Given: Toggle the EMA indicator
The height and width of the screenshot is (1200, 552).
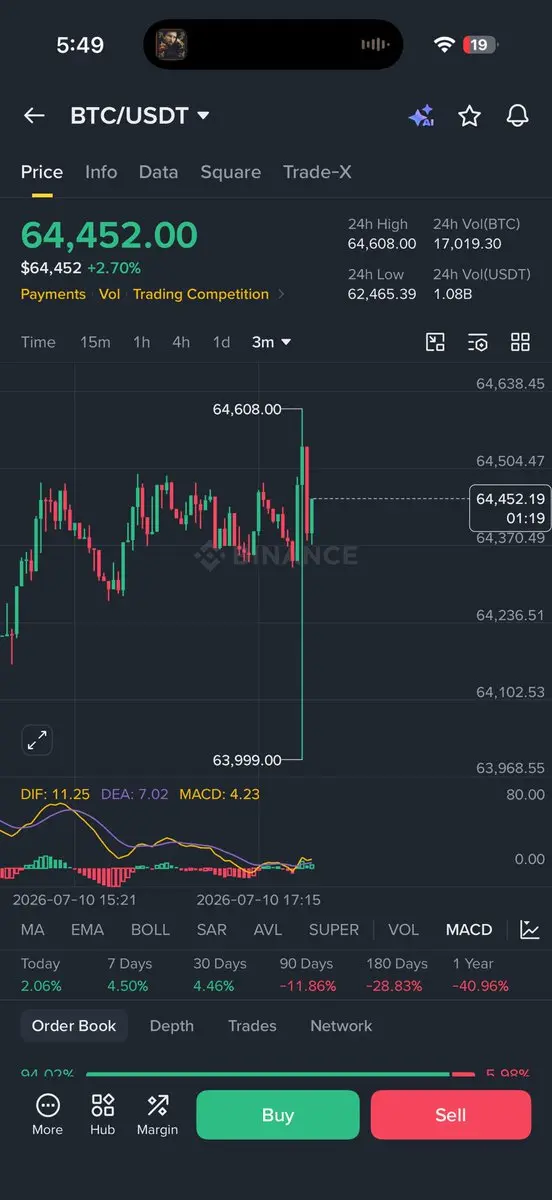Looking at the screenshot, I should click(x=87, y=930).
